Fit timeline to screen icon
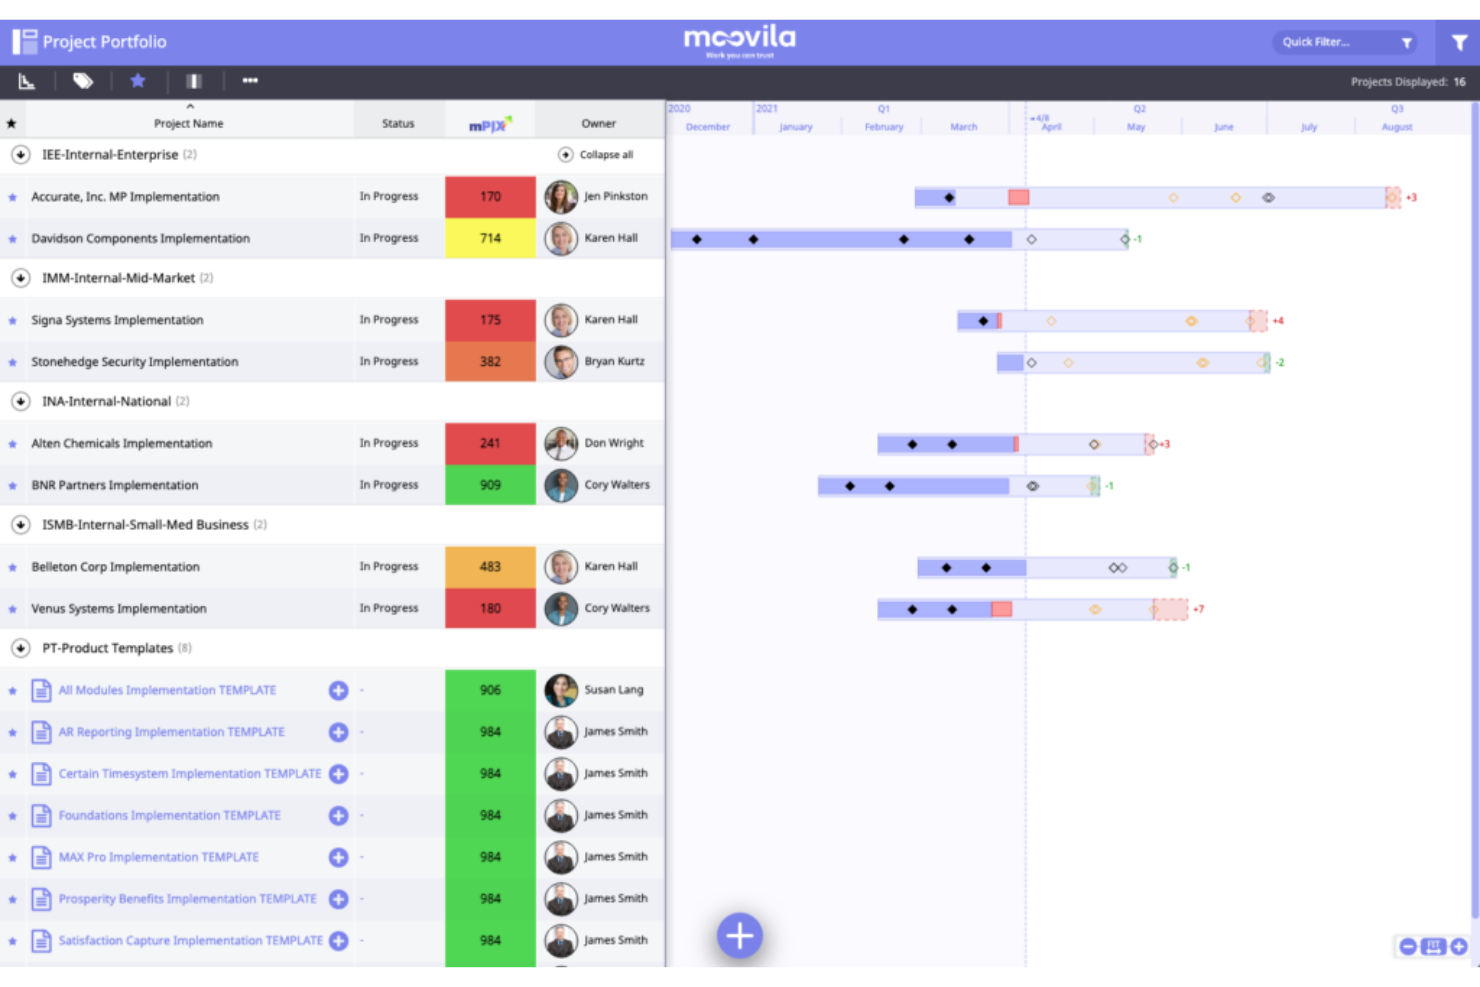The image size is (1480, 987). coord(1434,946)
